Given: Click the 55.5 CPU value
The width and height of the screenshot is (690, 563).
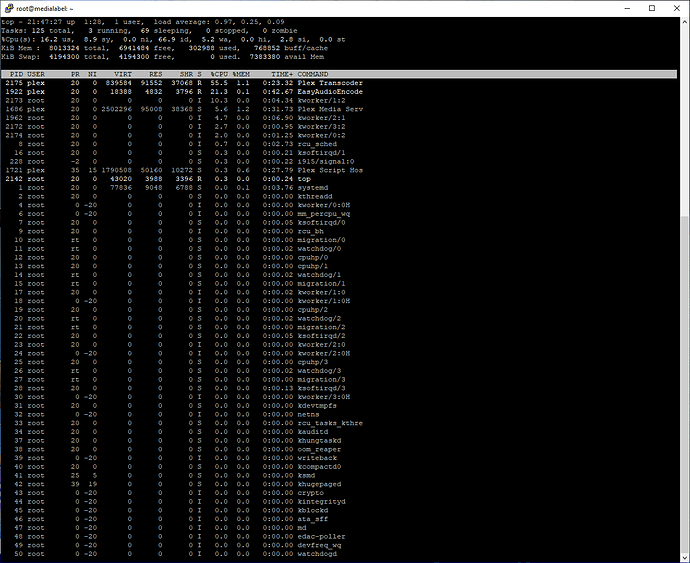Looking at the screenshot, I should (x=219, y=83).
